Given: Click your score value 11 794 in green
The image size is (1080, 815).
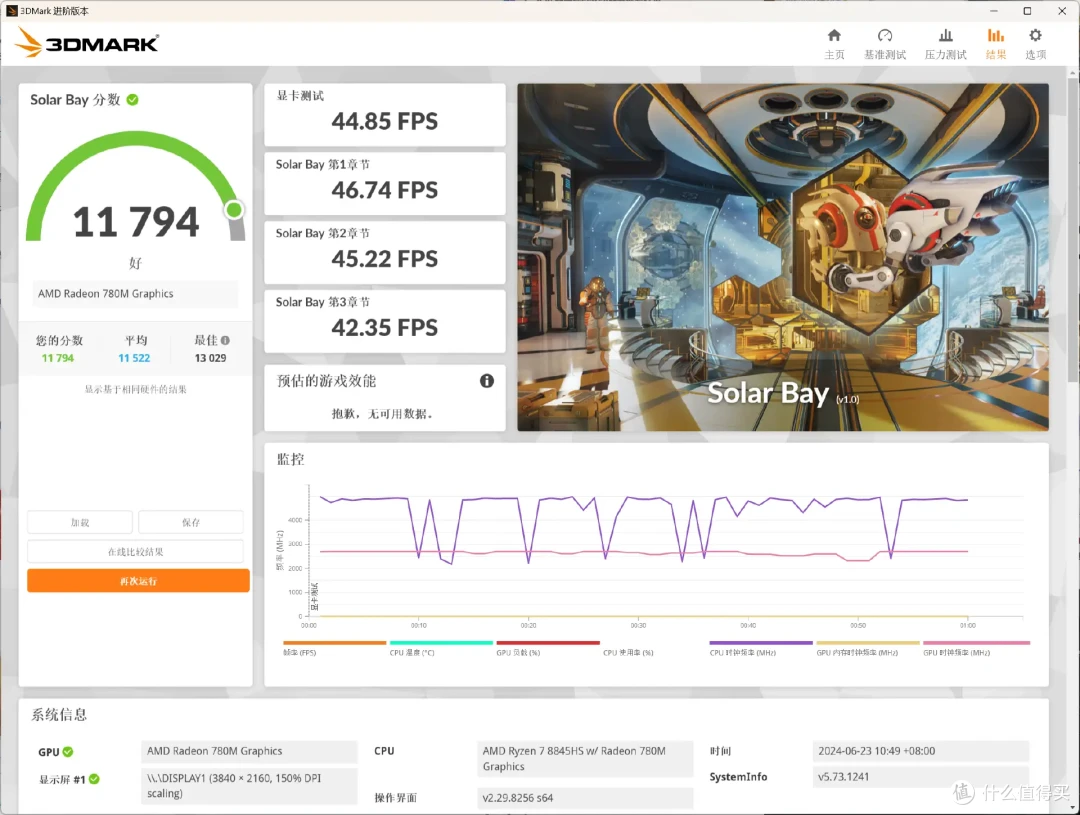Looking at the screenshot, I should pyautogui.click(x=57, y=358).
